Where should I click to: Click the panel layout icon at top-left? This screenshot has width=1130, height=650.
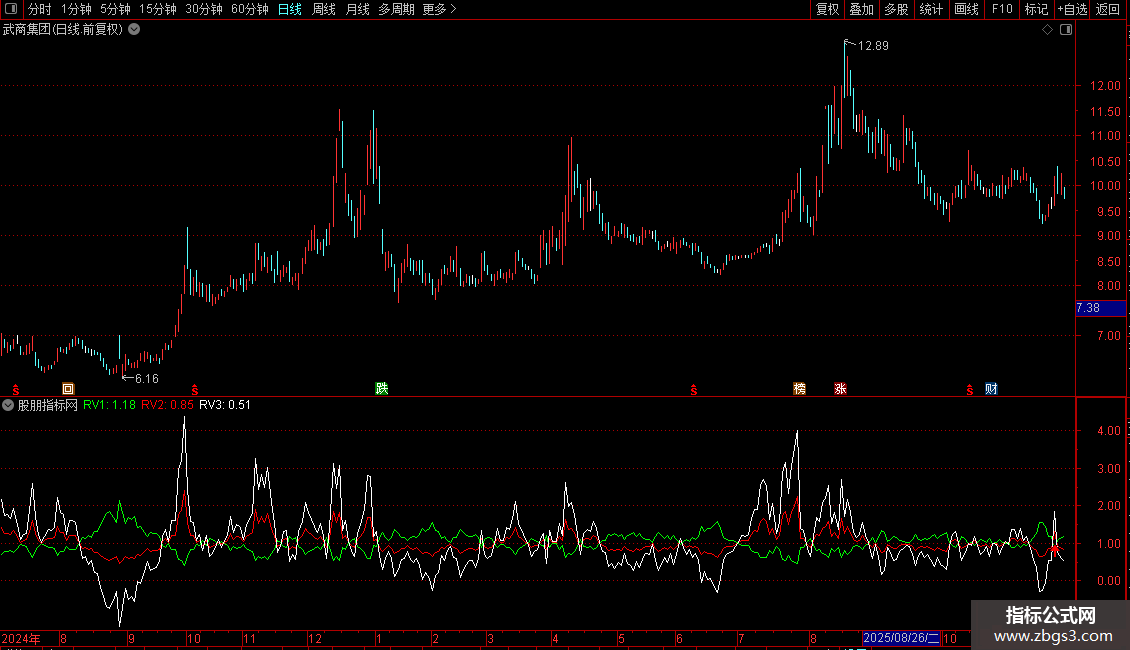(x=11, y=9)
